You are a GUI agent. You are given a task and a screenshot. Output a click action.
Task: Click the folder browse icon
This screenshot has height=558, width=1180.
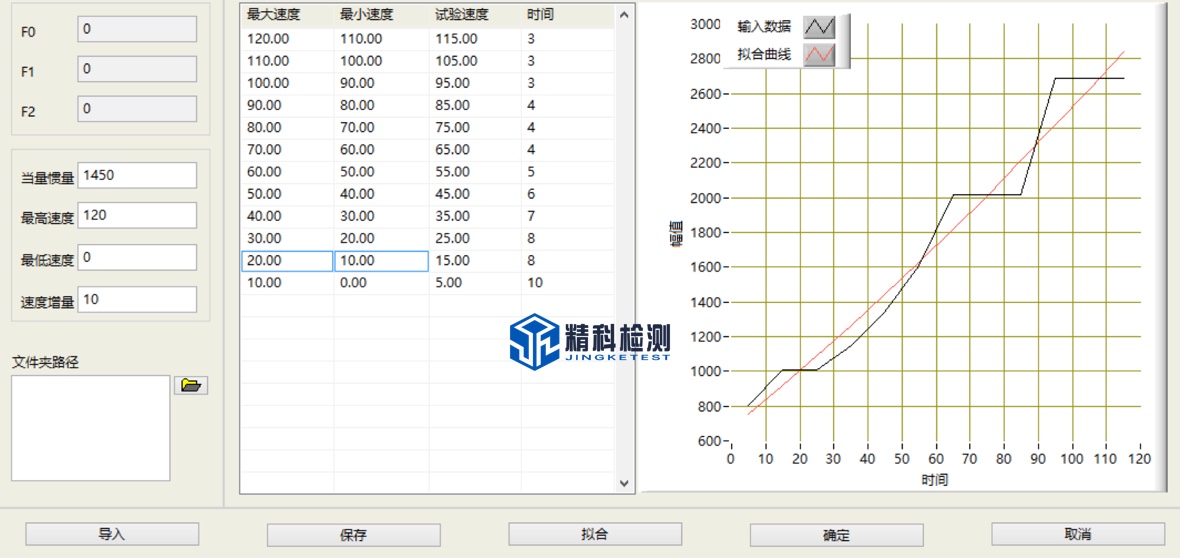click(x=191, y=386)
